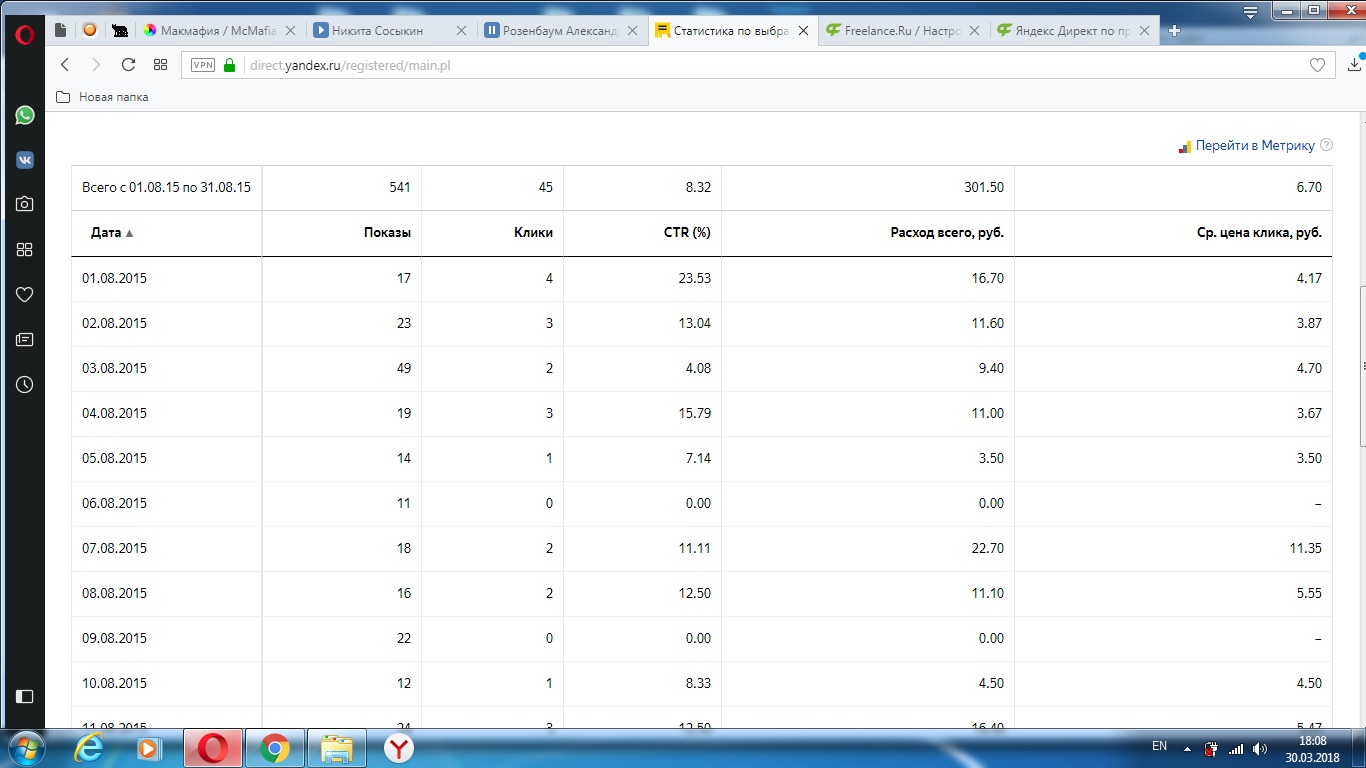
Task: Switch to the Макмафия / McMafia tab
Action: tap(221, 30)
